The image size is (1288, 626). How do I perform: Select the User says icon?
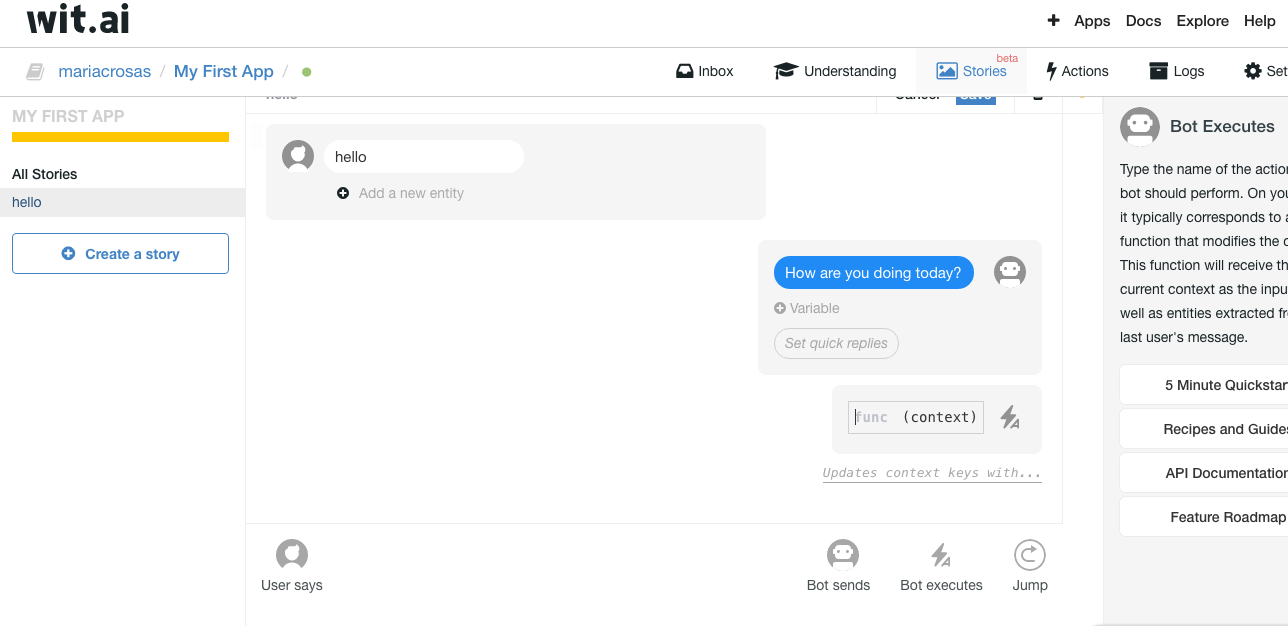(291, 556)
